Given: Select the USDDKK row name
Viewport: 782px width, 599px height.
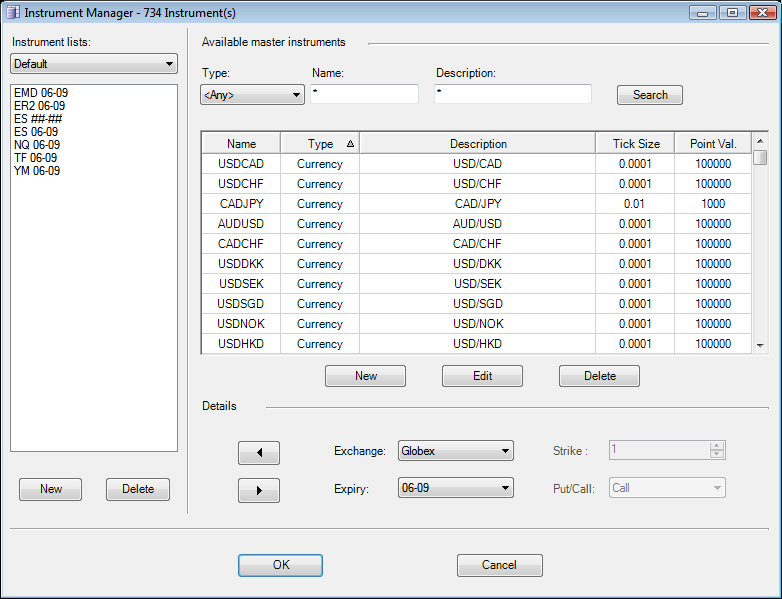Looking at the screenshot, I should click(x=241, y=263).
